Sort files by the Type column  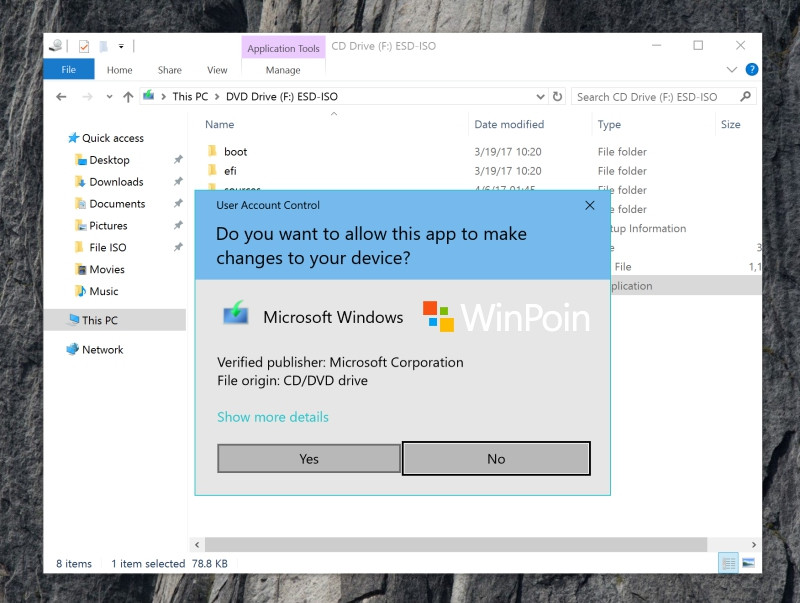click(609, 124)
